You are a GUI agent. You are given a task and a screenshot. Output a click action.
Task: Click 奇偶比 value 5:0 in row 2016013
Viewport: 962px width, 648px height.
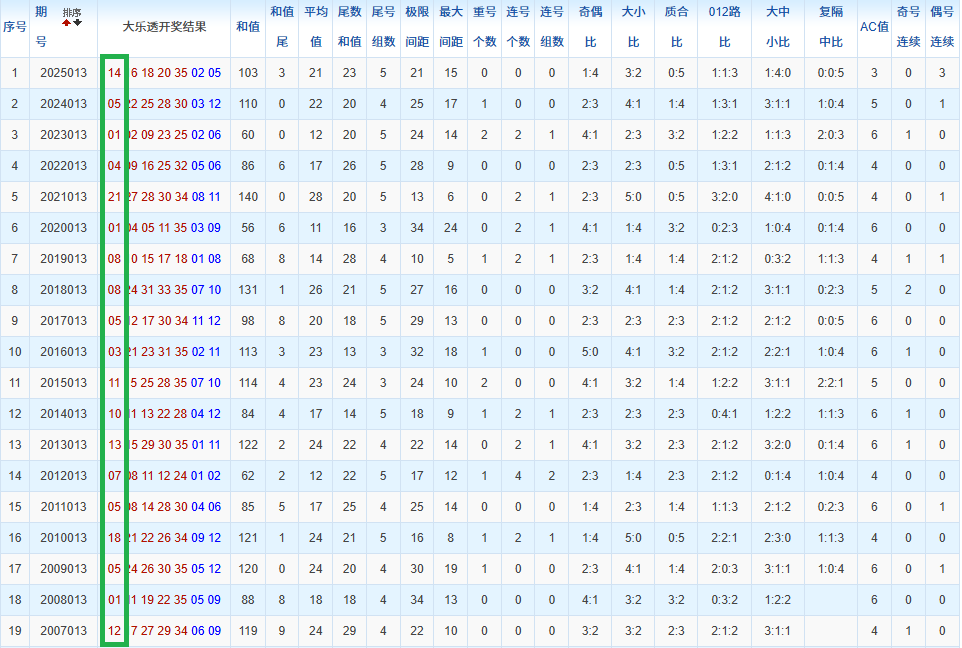click(590, 352)
